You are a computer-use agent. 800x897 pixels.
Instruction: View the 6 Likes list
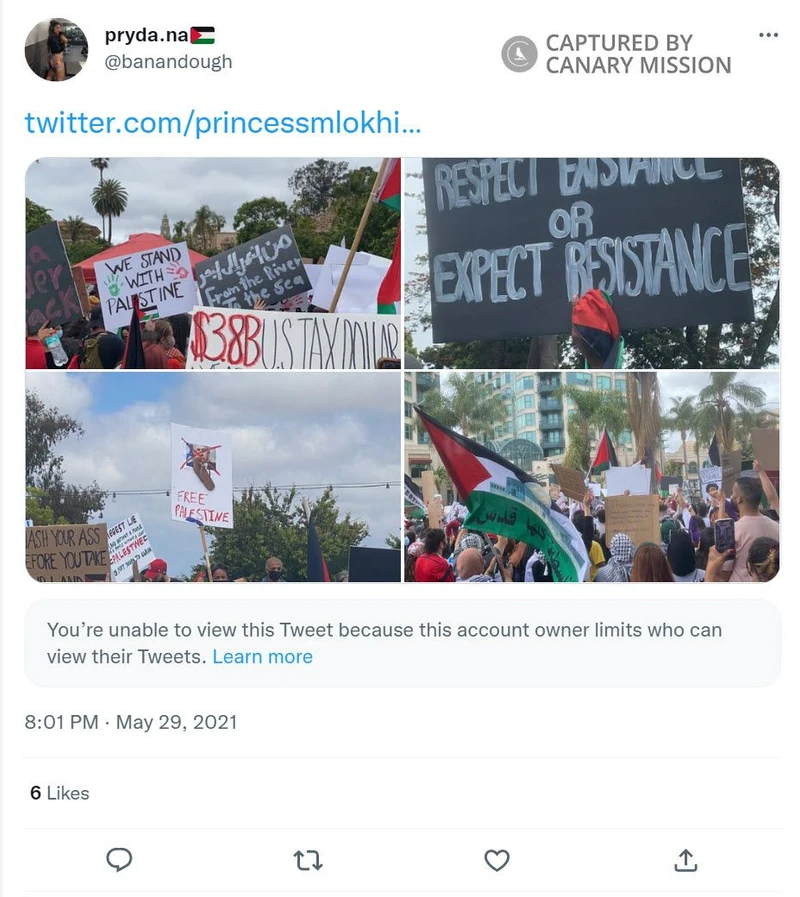pos(60,793)
